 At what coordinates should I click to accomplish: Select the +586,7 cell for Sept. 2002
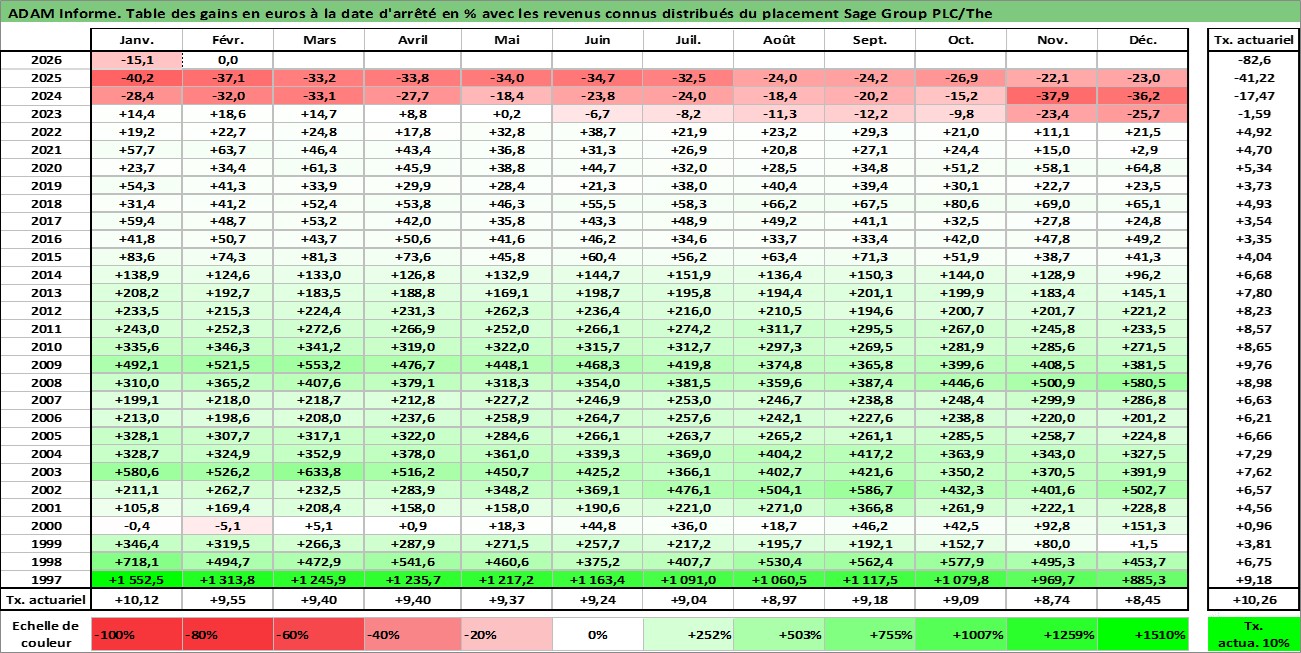point(869,490)
